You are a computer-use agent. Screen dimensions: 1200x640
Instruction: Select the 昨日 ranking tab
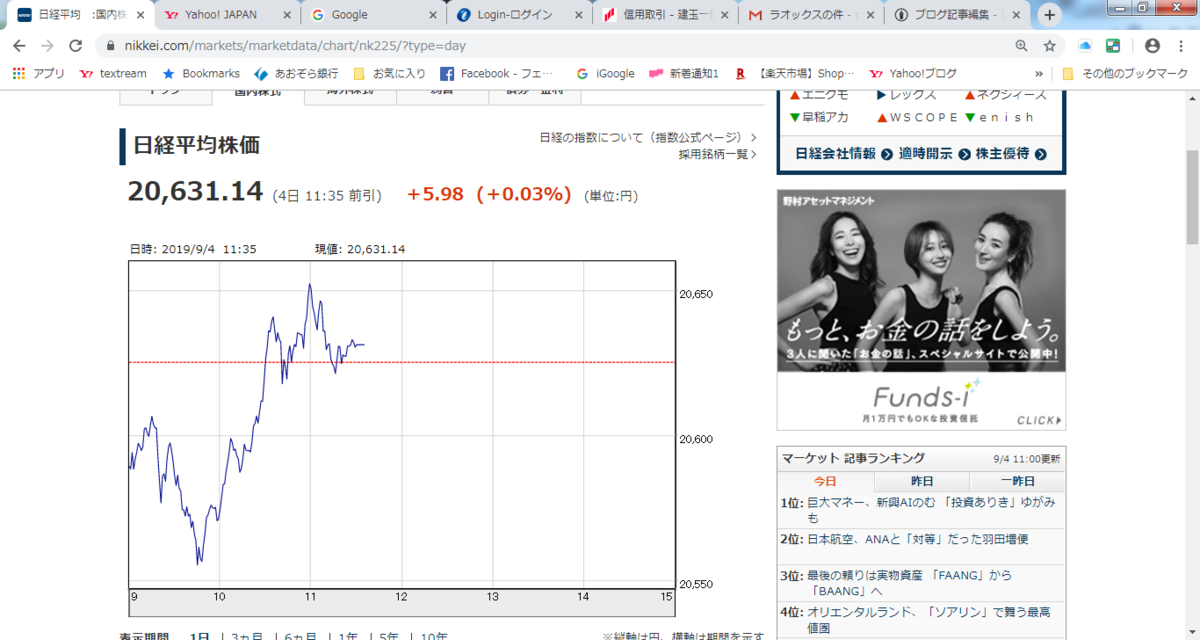(x=921, y=481)
